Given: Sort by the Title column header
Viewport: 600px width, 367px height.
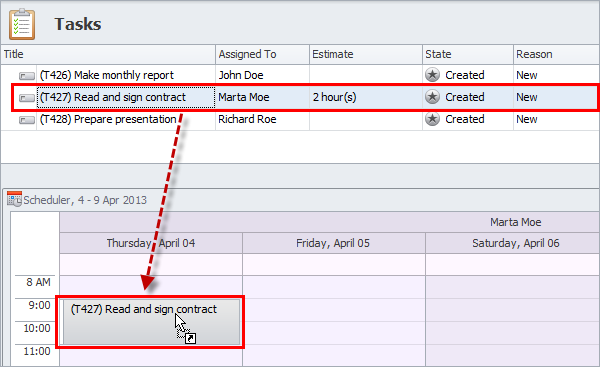Looking at the screenshot, I should click(x=108, y=54).
